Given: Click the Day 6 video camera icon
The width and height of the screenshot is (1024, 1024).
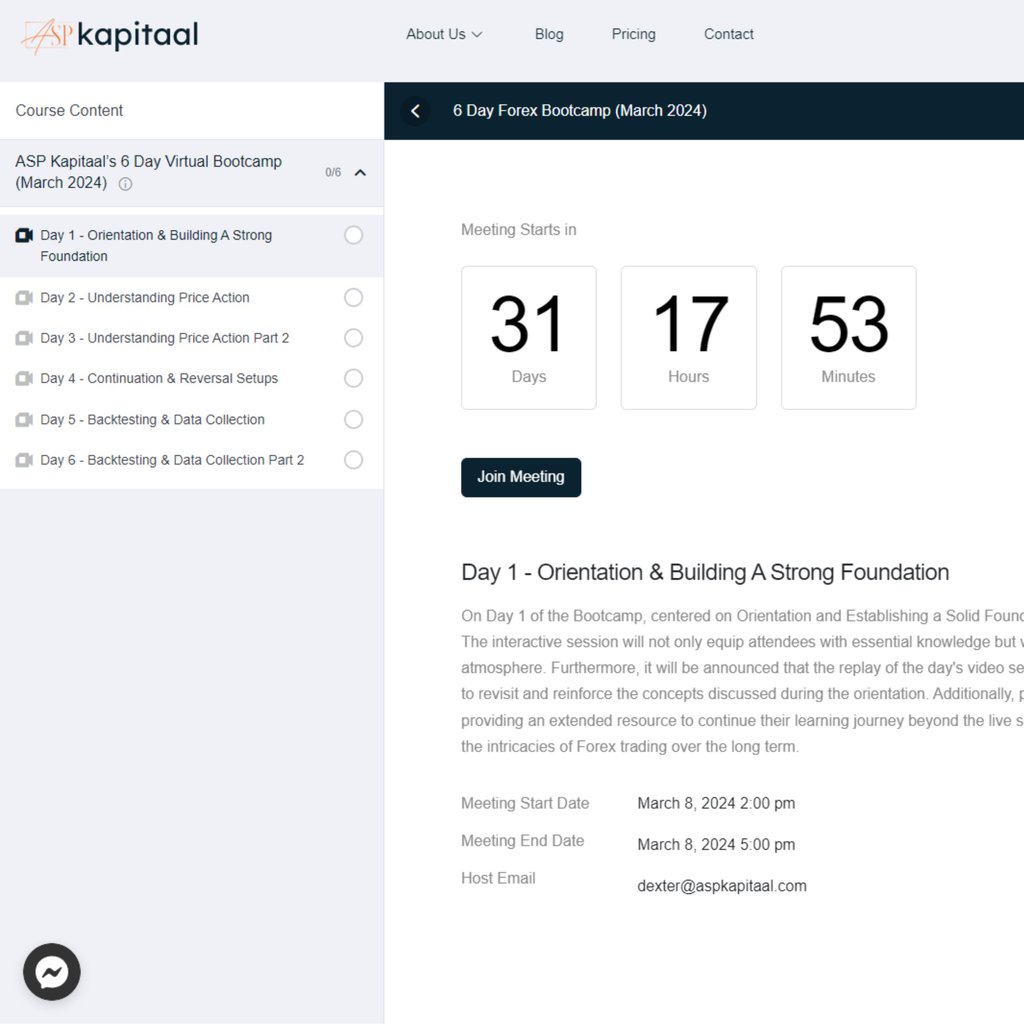Looking at the screenshot, I should [x=24, y=460].
